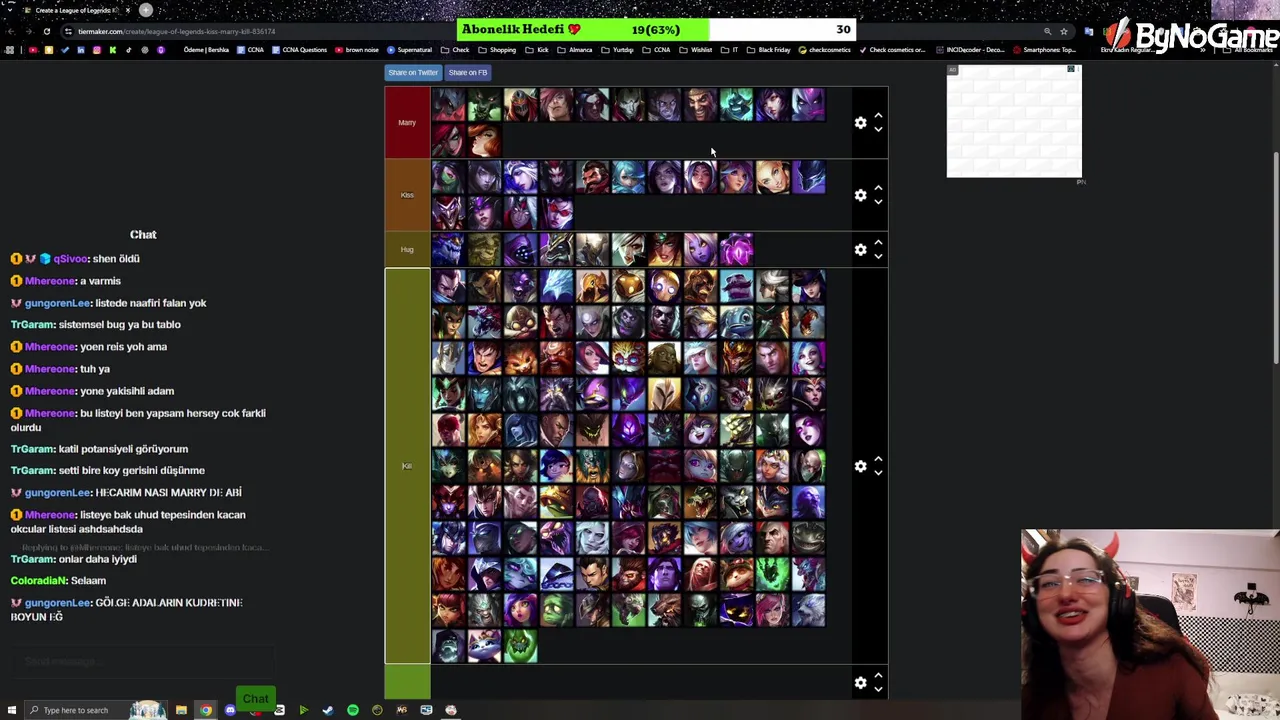This screenshot has width=1280, height=720.
Task: Open the Yurtdışı bookmarks folder
Action: click(618, 50)
